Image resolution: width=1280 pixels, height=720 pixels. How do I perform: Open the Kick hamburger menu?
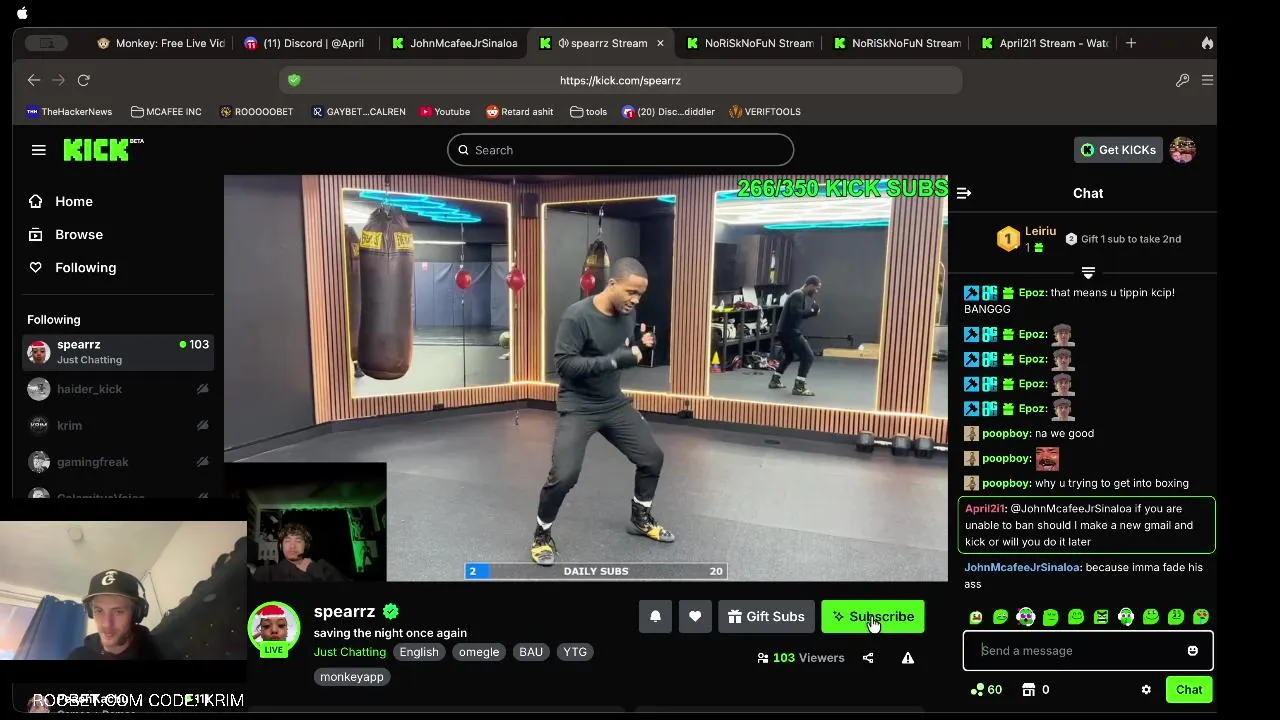tap(39, 150)
